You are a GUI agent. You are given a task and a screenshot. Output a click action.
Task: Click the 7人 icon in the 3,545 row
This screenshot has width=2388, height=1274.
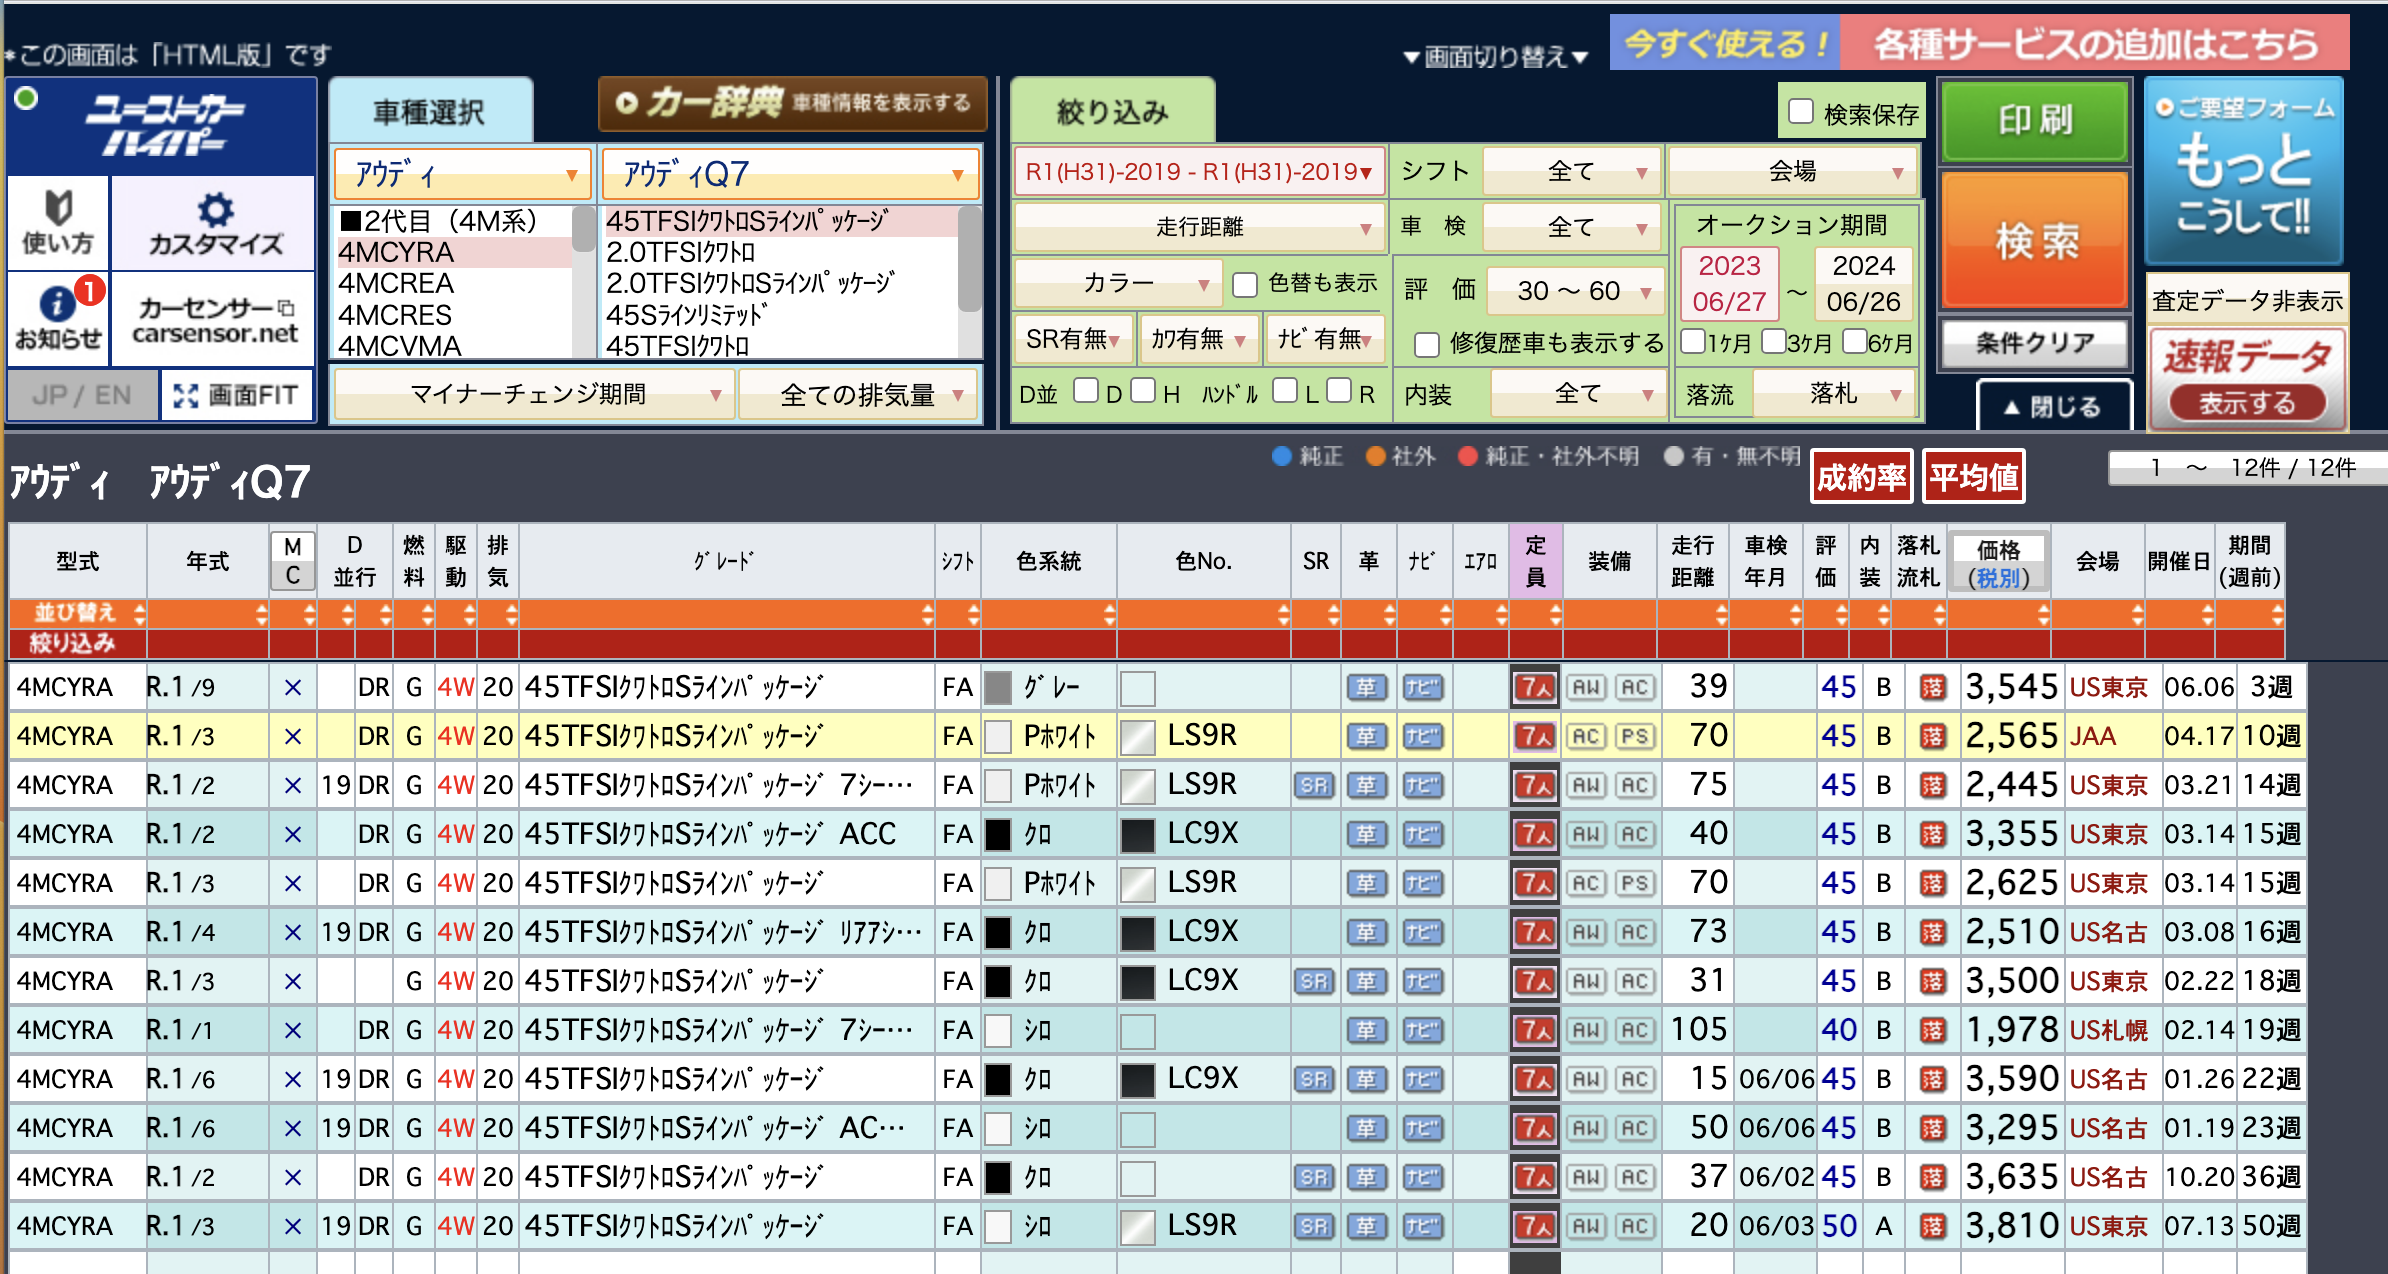click(1534, 687)
